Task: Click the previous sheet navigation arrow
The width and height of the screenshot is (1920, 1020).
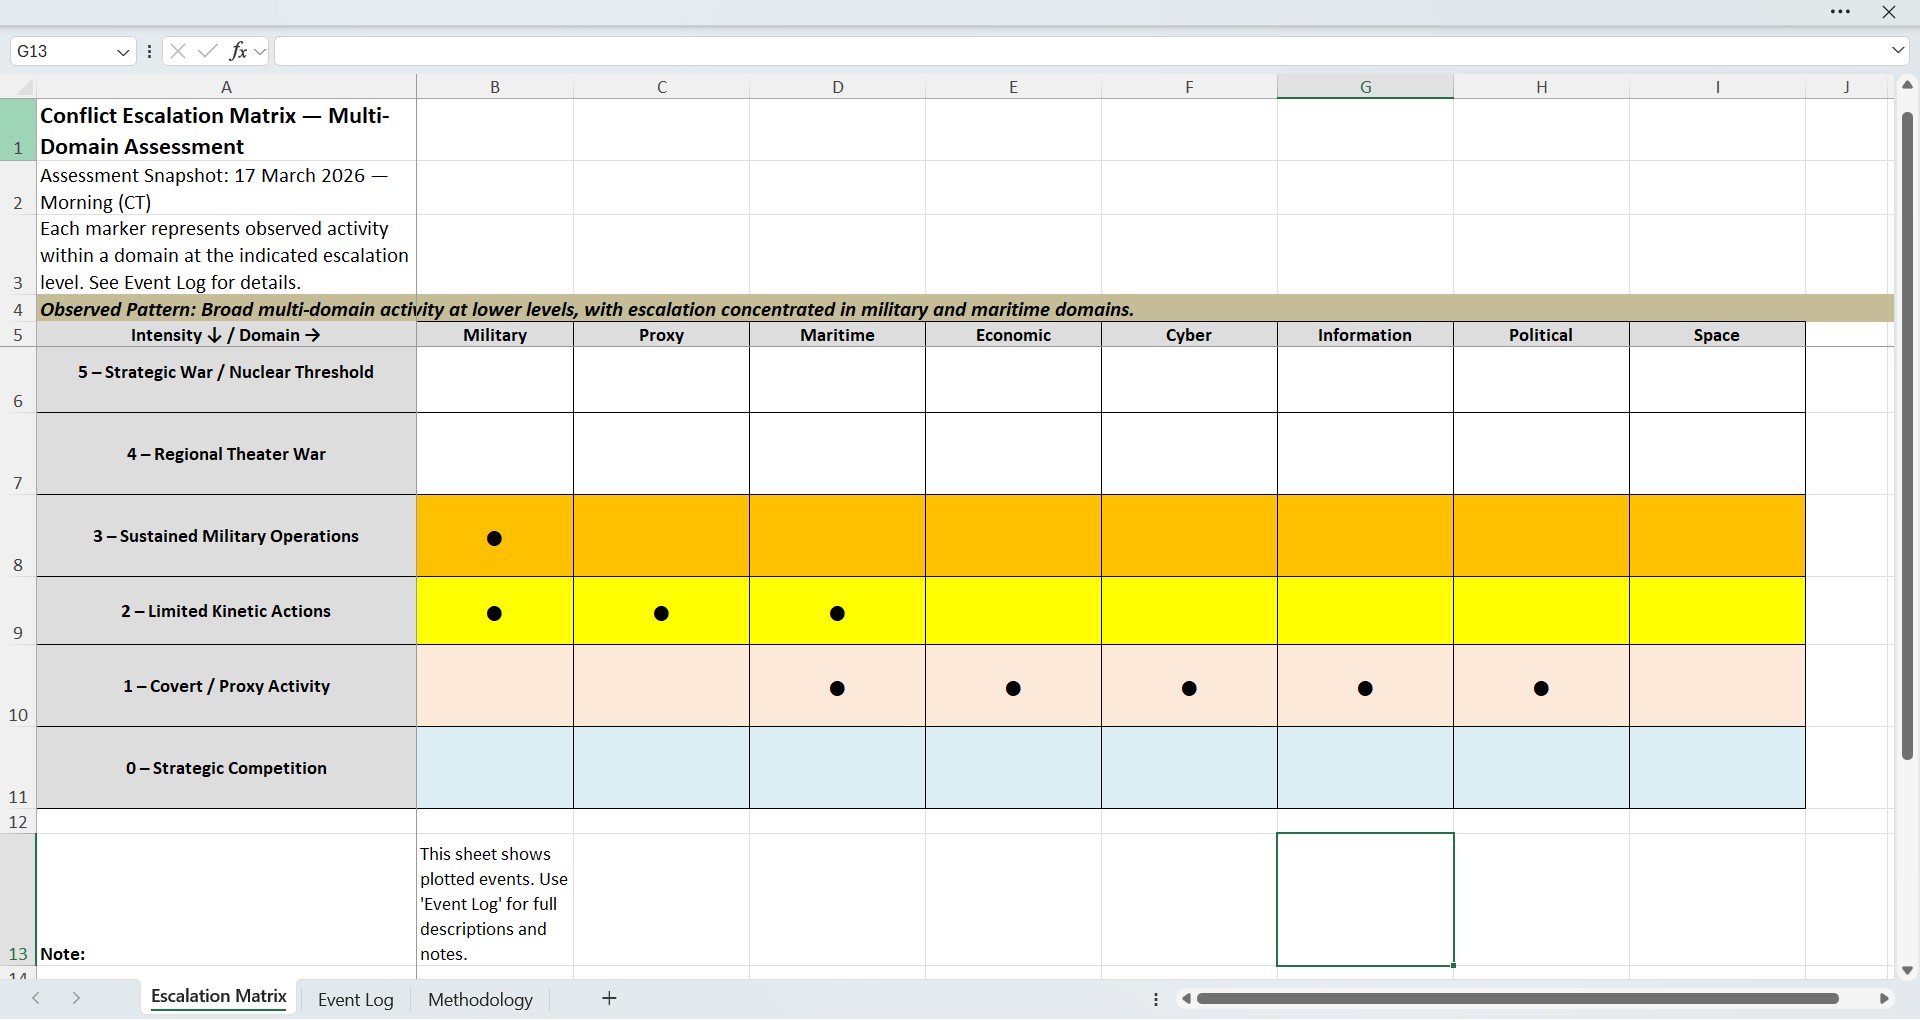Action: 37,998
